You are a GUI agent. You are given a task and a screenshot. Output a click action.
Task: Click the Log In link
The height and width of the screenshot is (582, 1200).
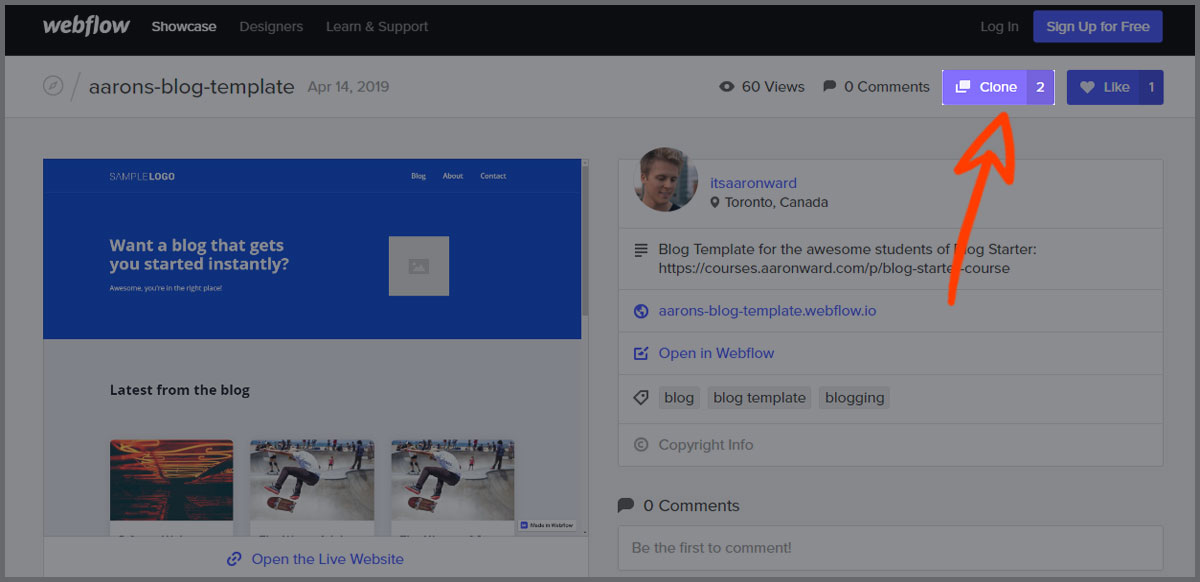tap(999, 27)
